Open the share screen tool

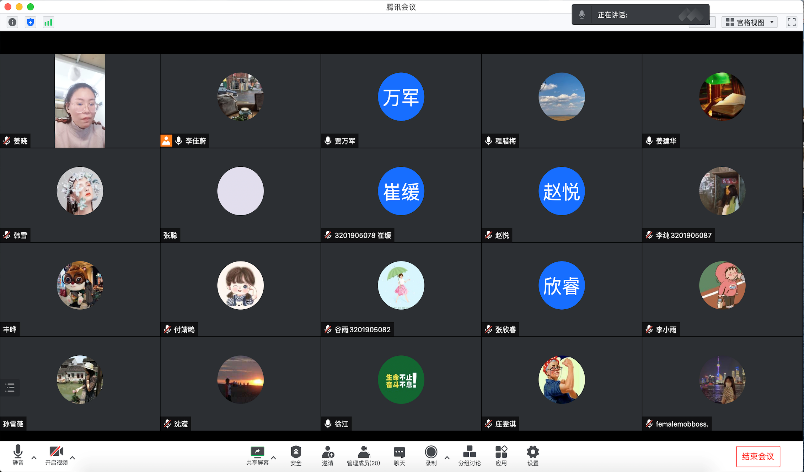(257, 454)
